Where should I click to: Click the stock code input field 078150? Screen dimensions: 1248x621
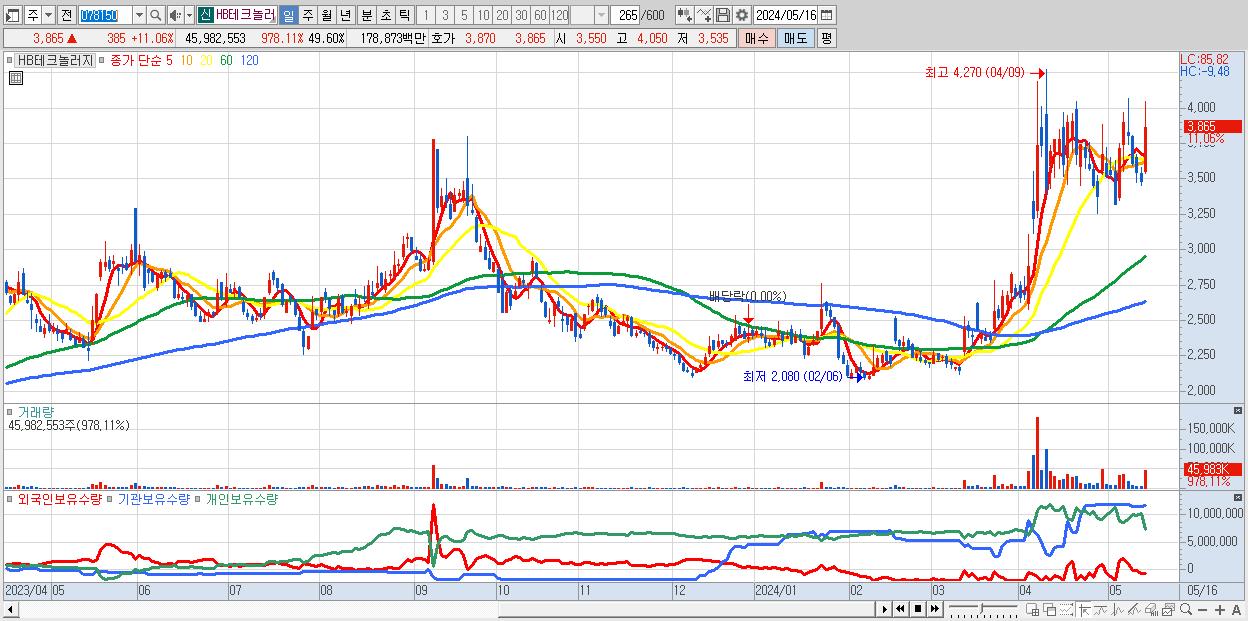click(x=105, y=15)
